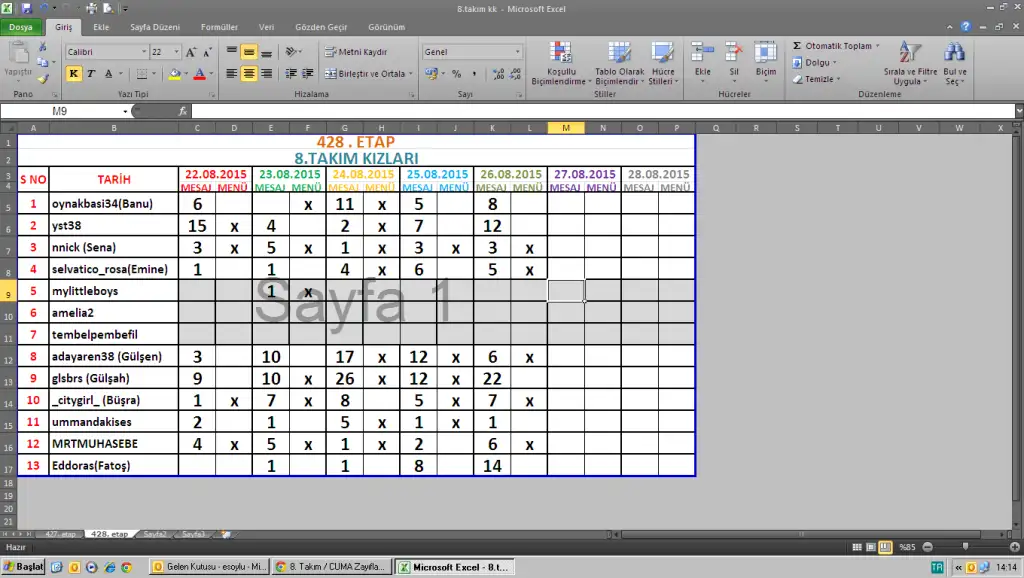Expand Birleştir ve Ortala dropdown arrow

coord(410,74)
